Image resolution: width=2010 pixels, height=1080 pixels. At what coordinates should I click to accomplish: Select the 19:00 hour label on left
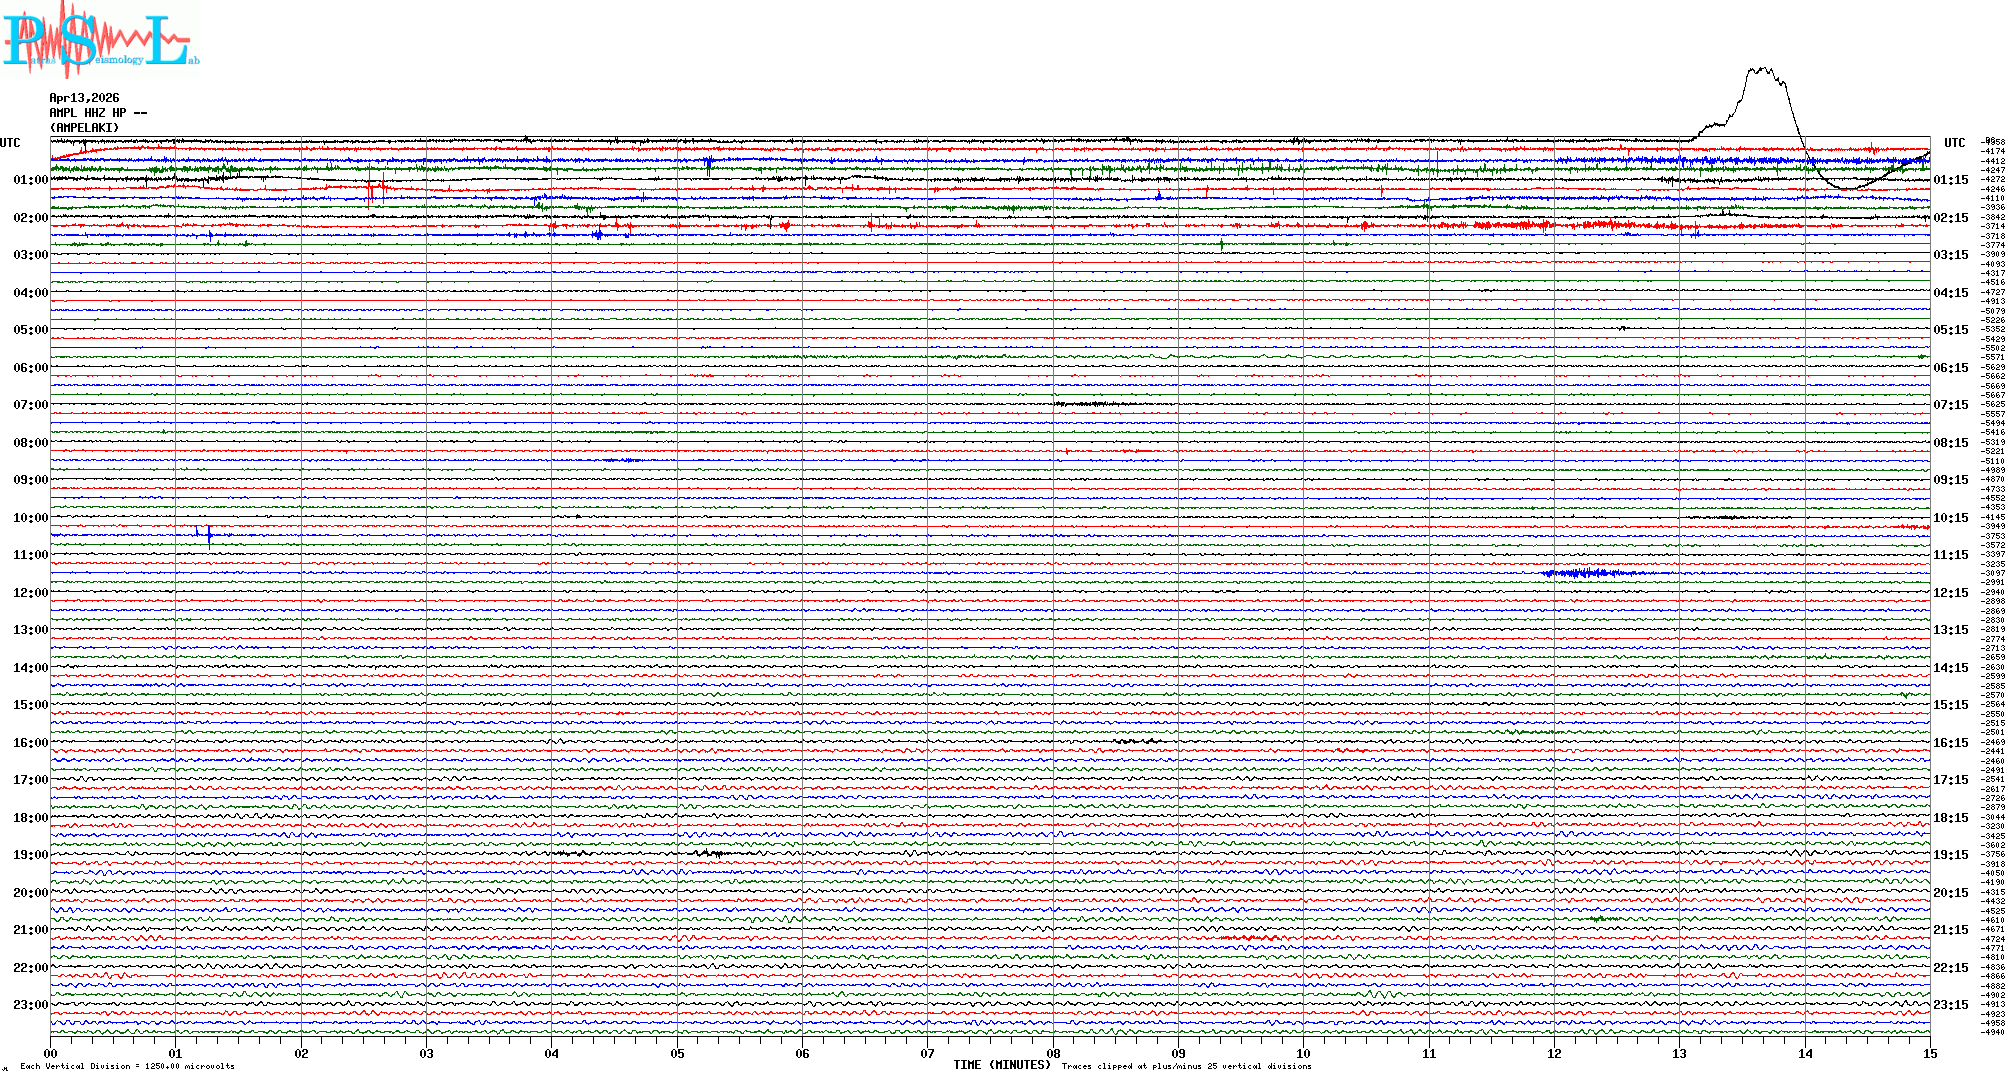tap(30, 855)
